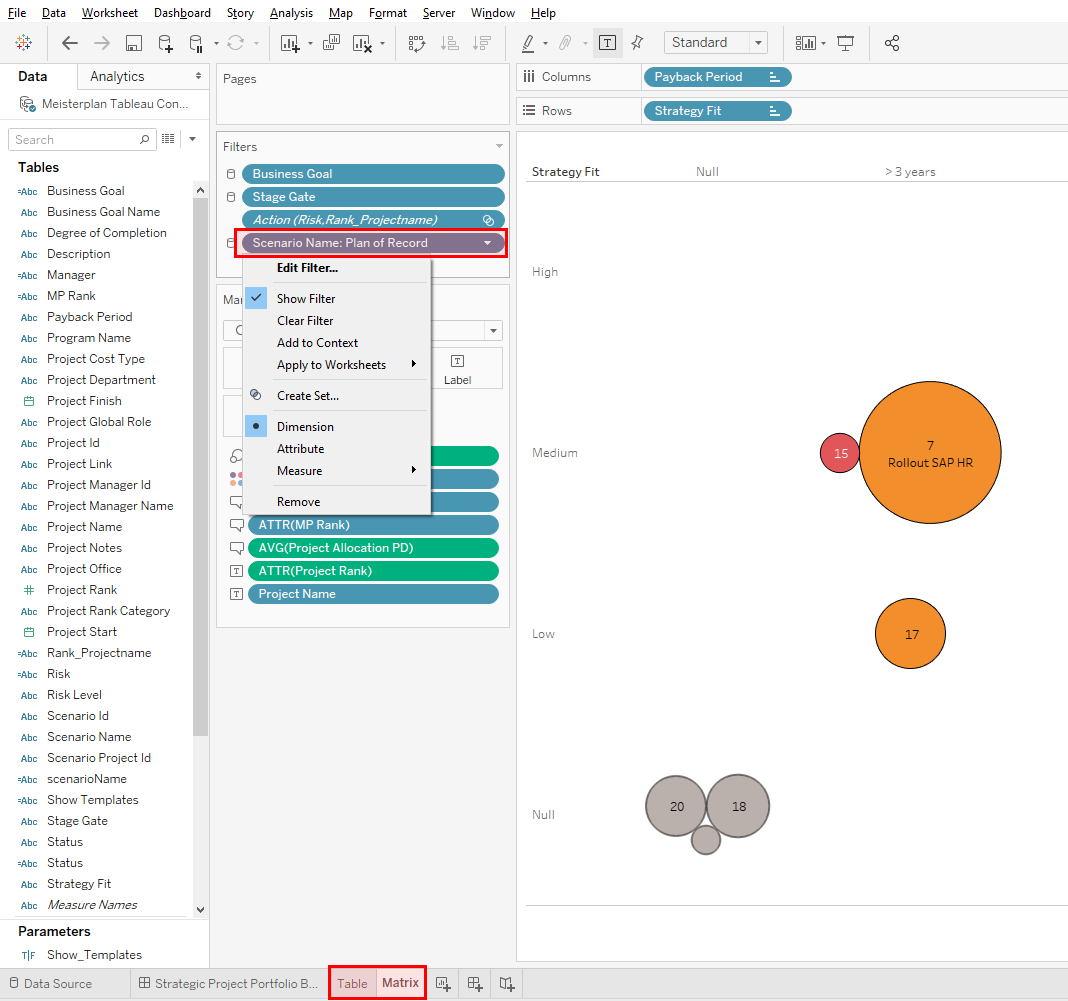This screenshot has width=1068, height=1001.
Task: Click new story icon in bottom tab bar
Action: pyautogui.click(x=507, y=983)
